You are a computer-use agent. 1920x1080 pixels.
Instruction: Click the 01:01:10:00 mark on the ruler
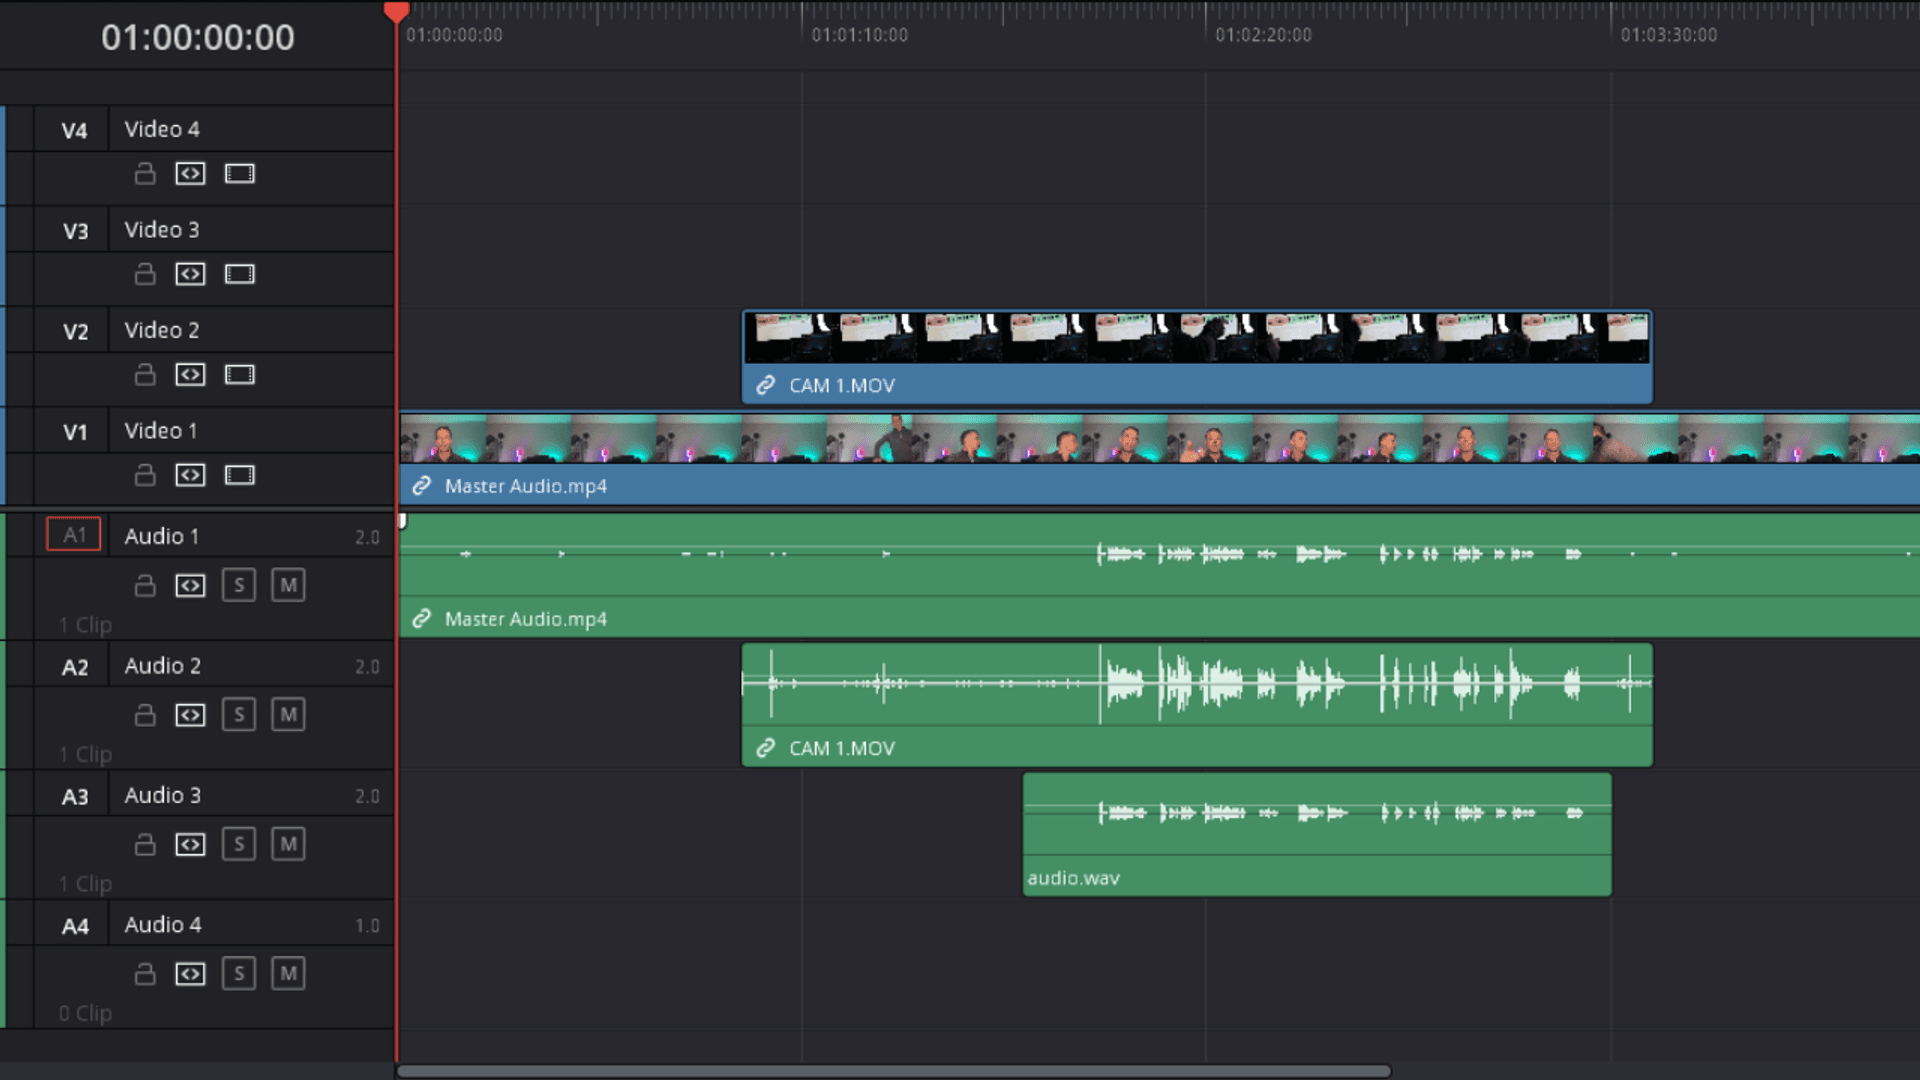[x=859, y=35]
